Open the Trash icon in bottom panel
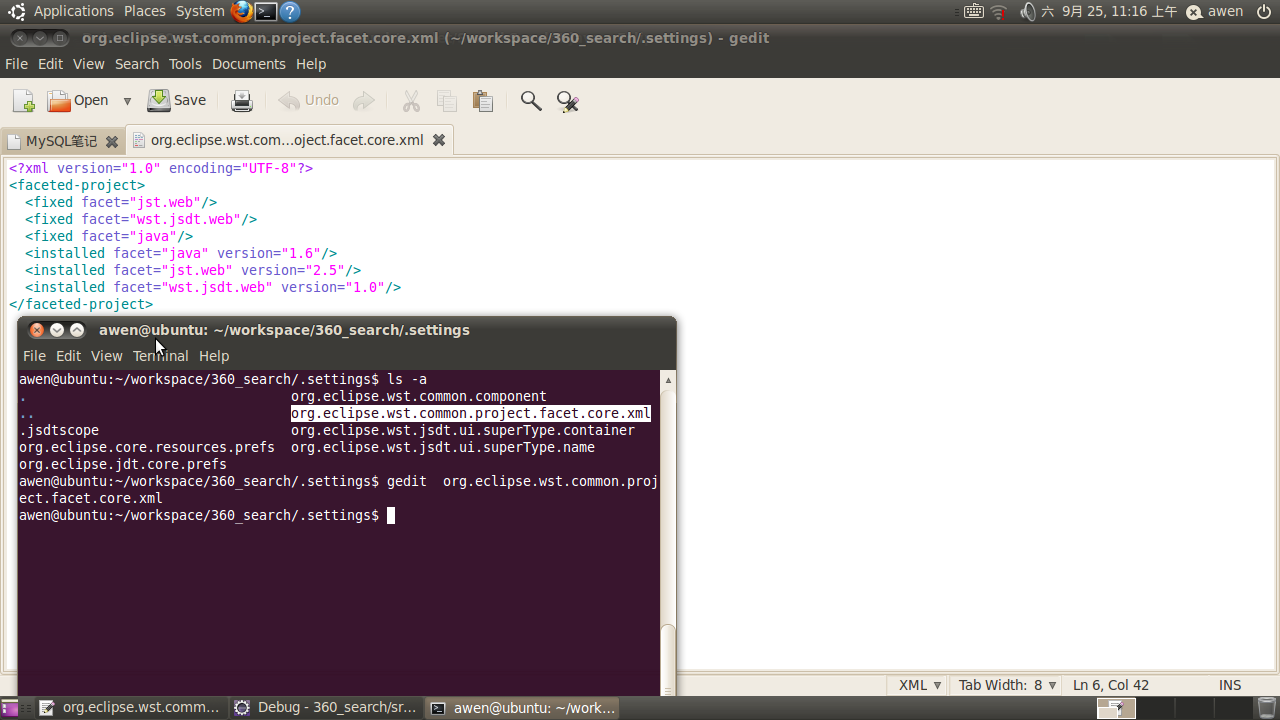The width and height of the screenshot is (1280, 720). (1266, 708)
